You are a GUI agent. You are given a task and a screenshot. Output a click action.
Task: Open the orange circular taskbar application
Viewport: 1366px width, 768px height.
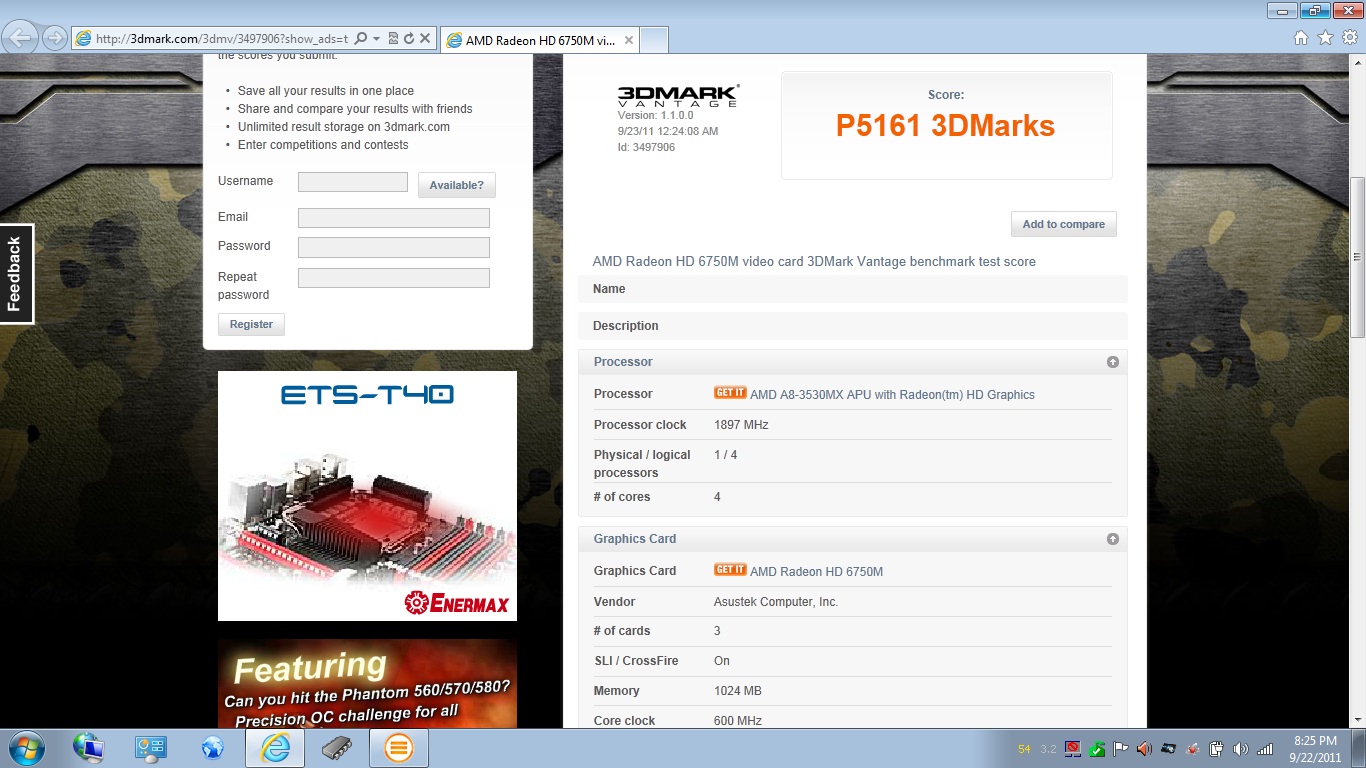pyautogui.click(x=398, y=748)
